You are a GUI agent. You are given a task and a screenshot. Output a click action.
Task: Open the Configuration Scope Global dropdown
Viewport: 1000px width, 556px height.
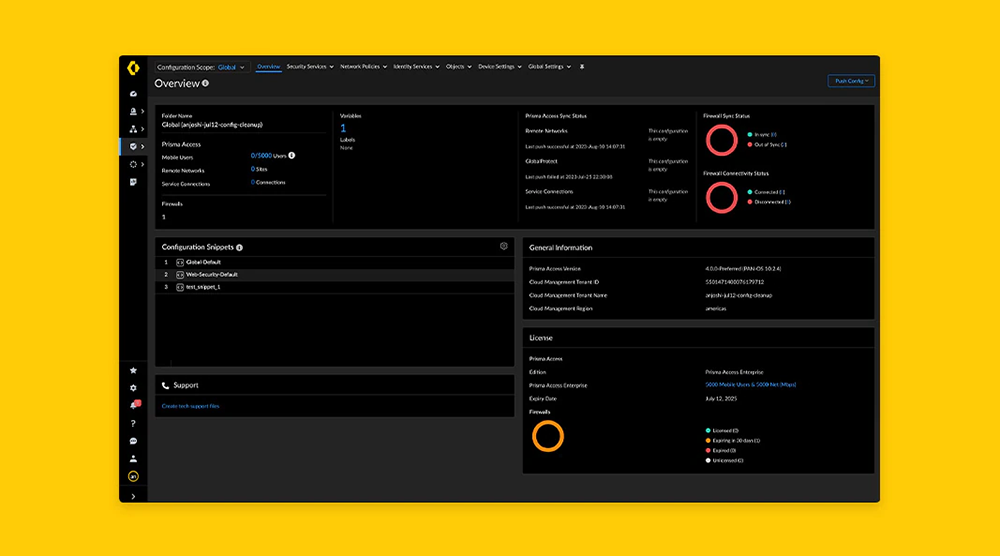(x=231, y=67)
